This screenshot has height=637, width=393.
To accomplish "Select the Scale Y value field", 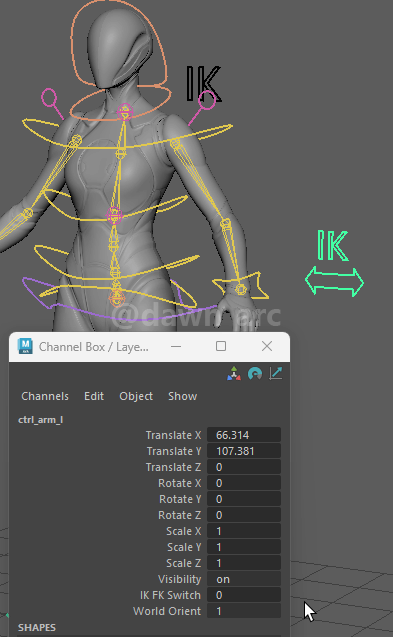I will click(244, 547).
